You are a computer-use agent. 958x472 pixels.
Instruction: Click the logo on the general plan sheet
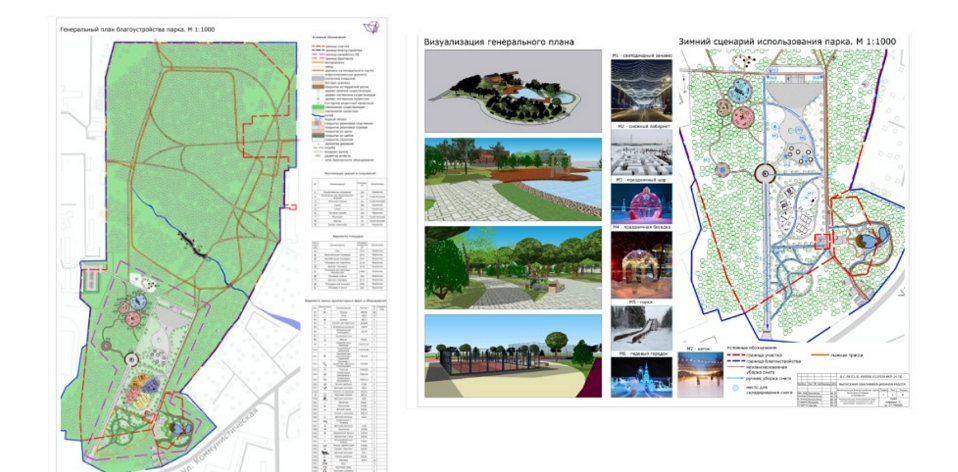tap(370, 29)
